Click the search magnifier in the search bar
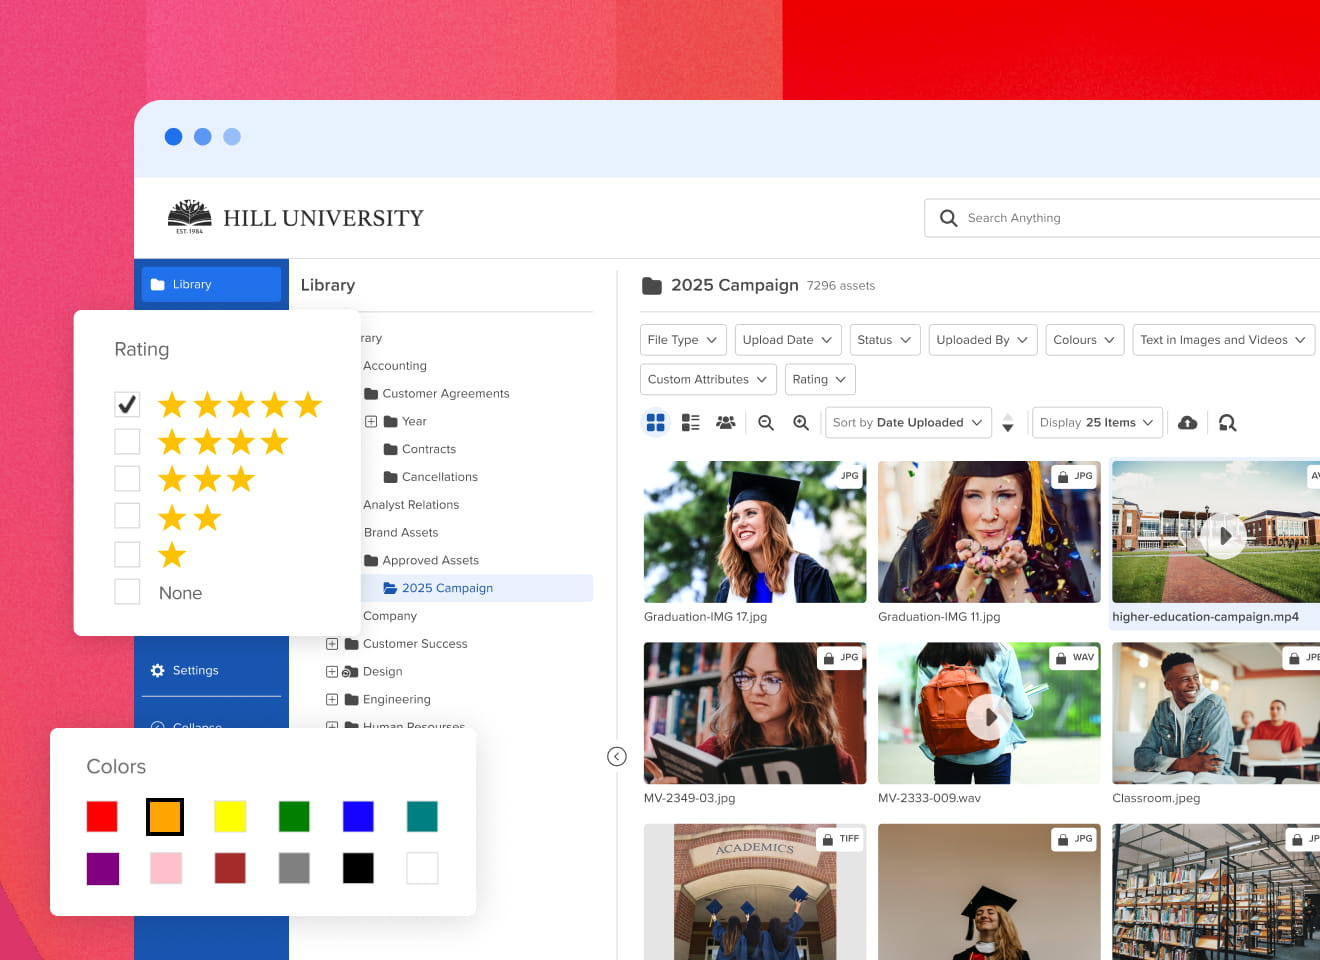 (948, 217)
